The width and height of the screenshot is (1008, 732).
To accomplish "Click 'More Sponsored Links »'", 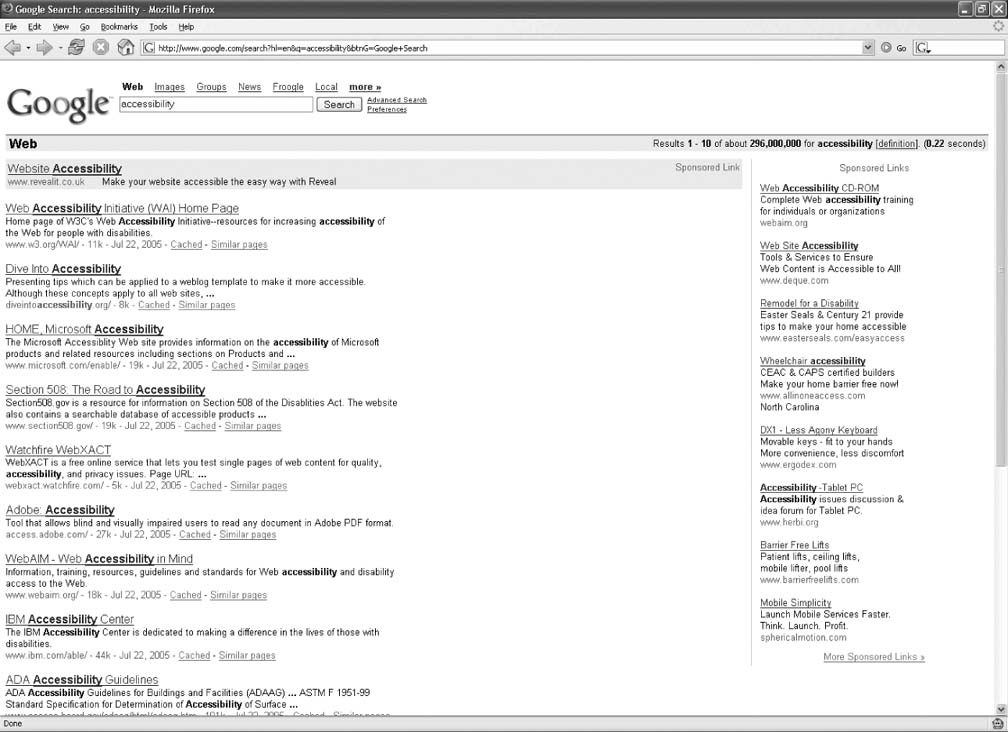I will pos(874,657).
